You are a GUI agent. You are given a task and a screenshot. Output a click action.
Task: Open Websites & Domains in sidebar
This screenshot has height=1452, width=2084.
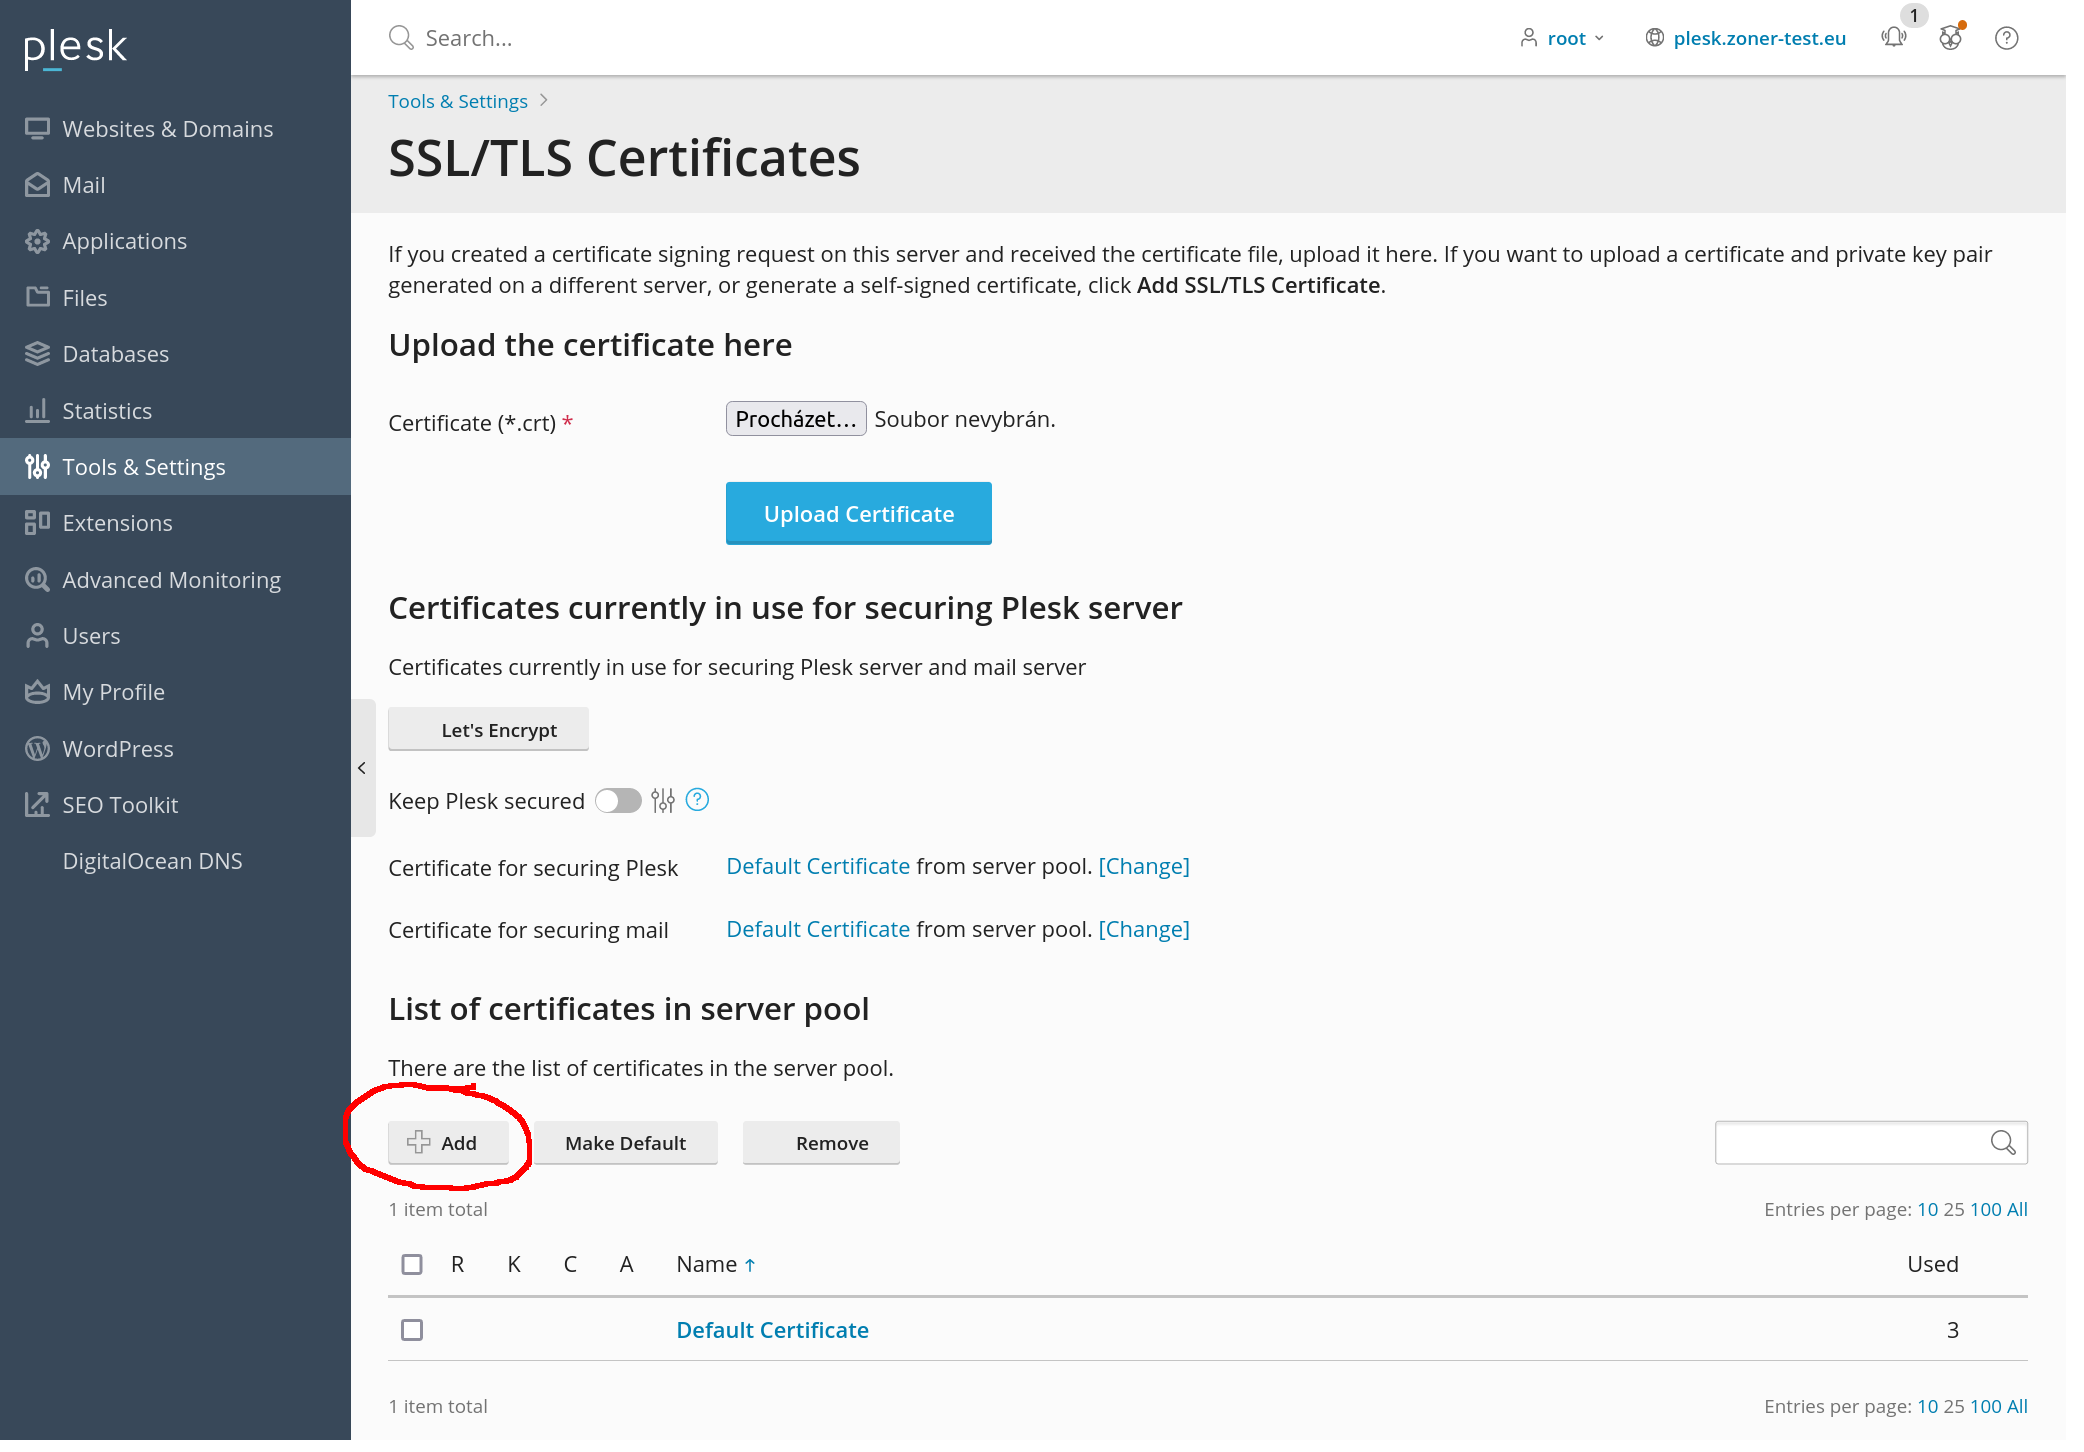tap(167, 129)
